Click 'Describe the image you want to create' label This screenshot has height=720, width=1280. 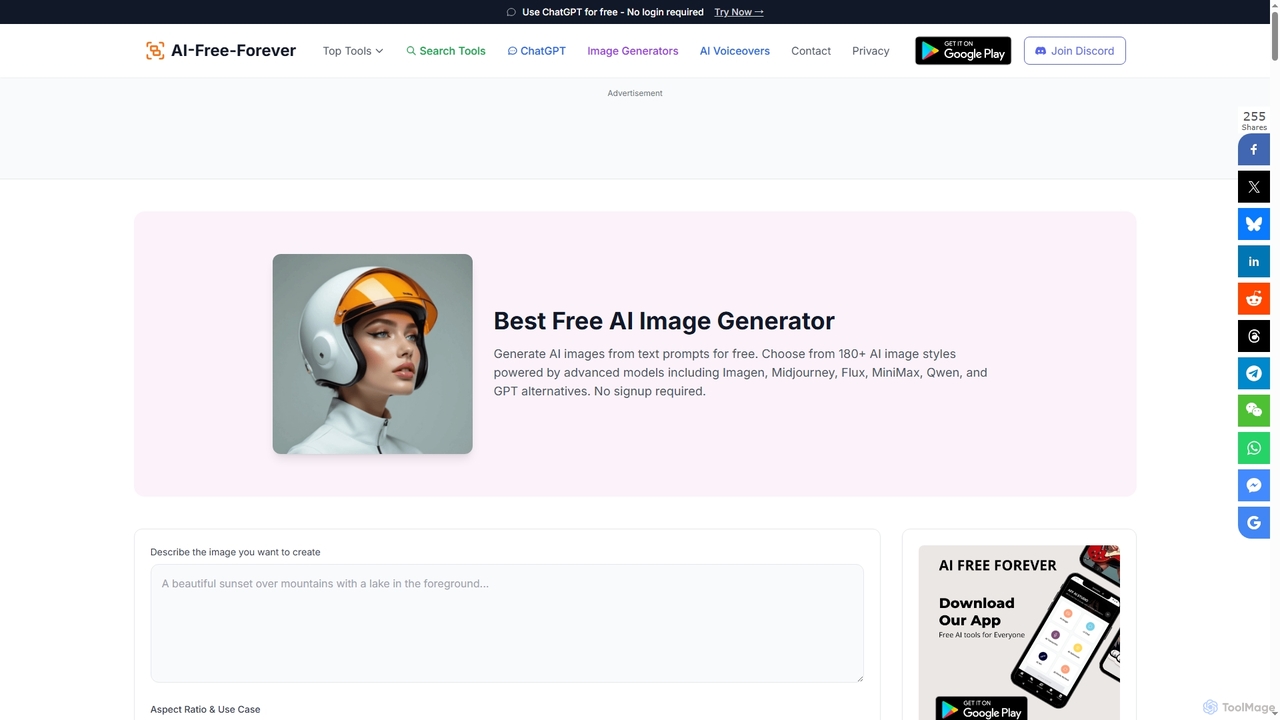click(x=236, y=552)
